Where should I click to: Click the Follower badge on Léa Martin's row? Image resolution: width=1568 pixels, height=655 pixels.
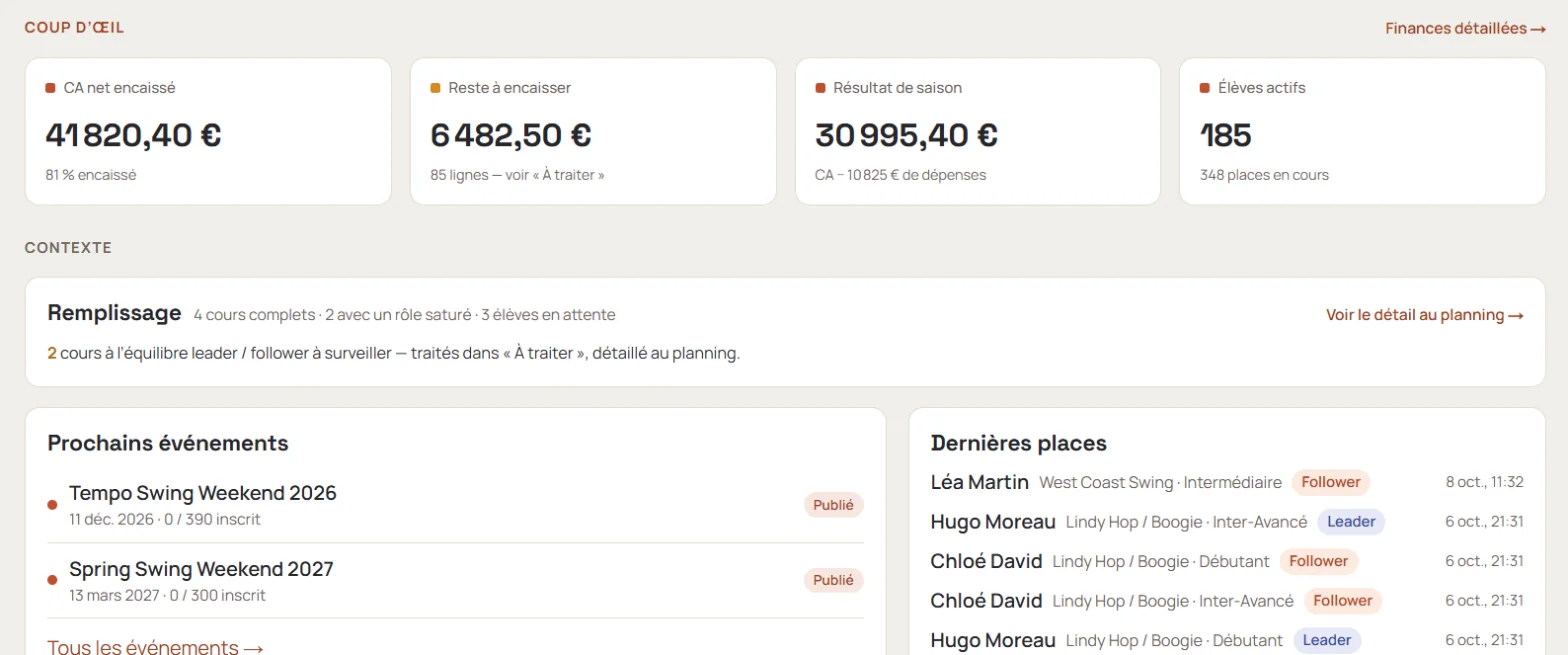coord(1331,482)
